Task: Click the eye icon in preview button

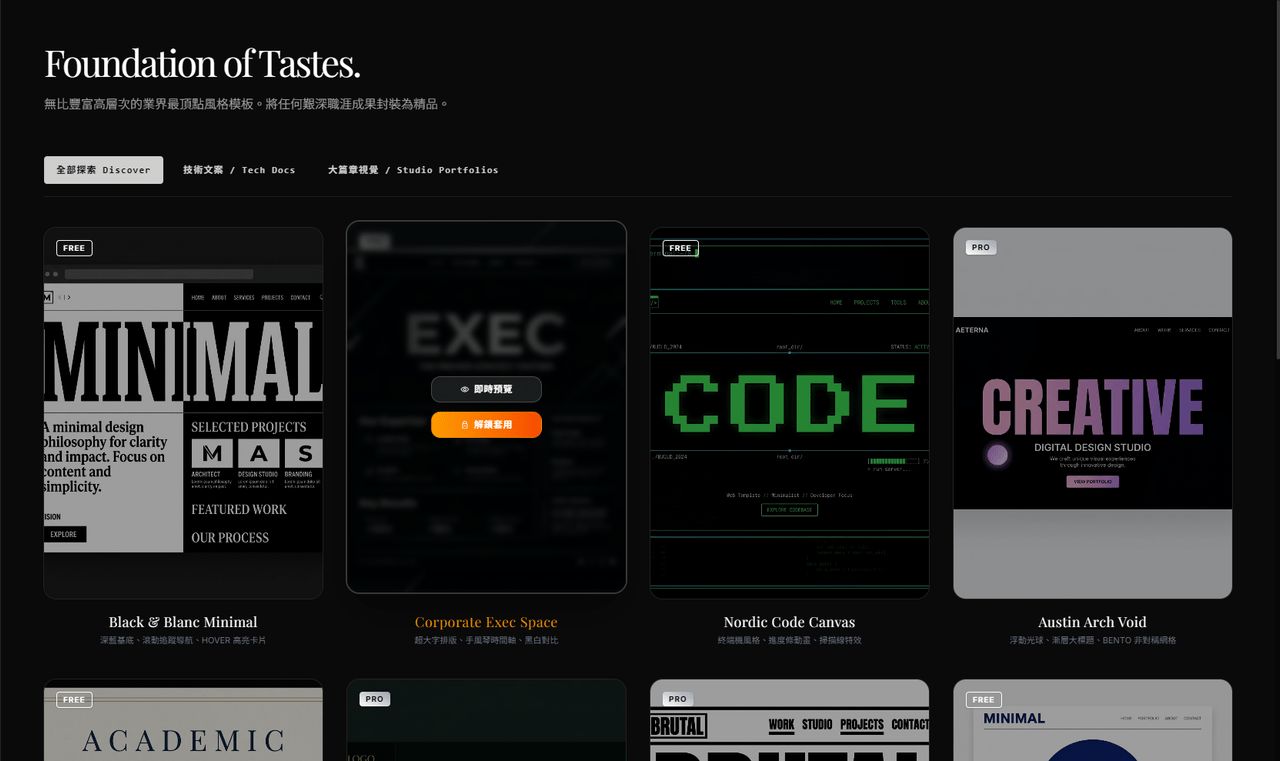Action: [465, 389]
